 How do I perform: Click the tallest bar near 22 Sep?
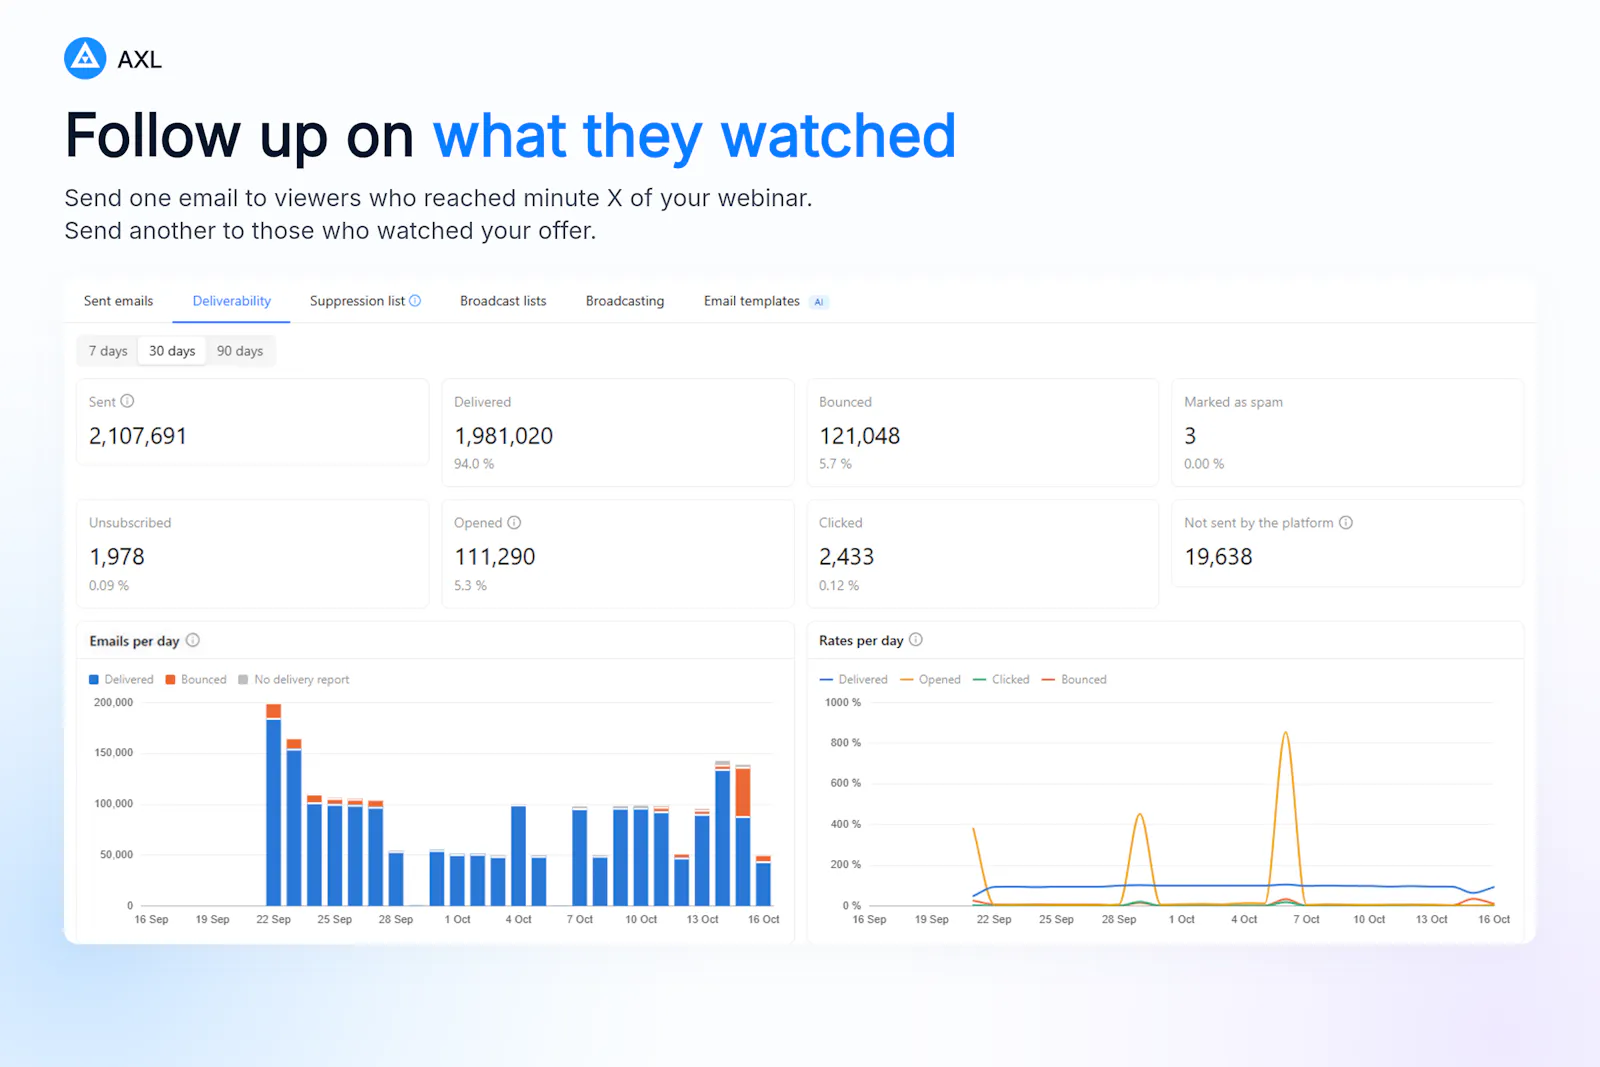pos(273,806)
